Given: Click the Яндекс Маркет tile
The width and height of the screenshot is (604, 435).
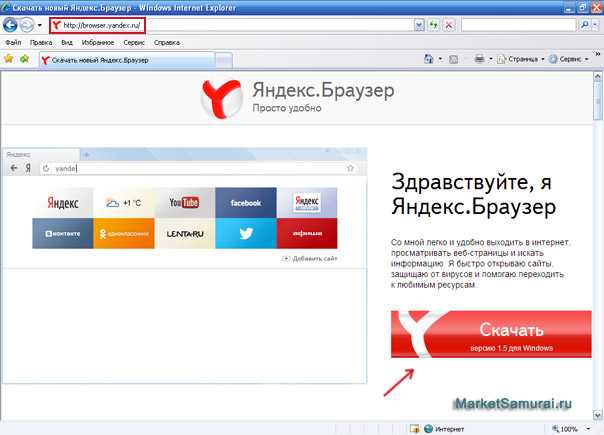Looking at the screenshot, I should click(307, 203).
